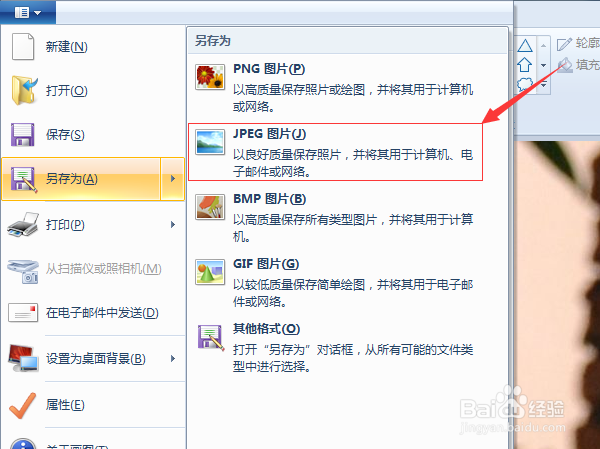Select the up arrow shape in gallery

[x=525, y=65]
